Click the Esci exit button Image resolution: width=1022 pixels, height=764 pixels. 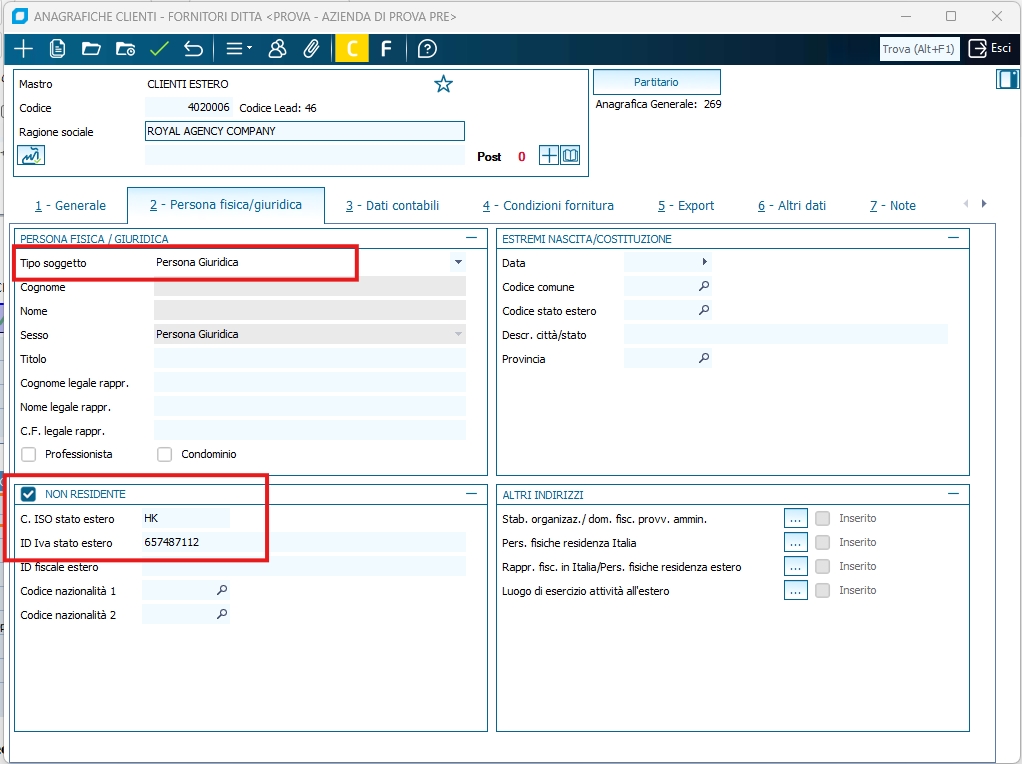point(990,48)
